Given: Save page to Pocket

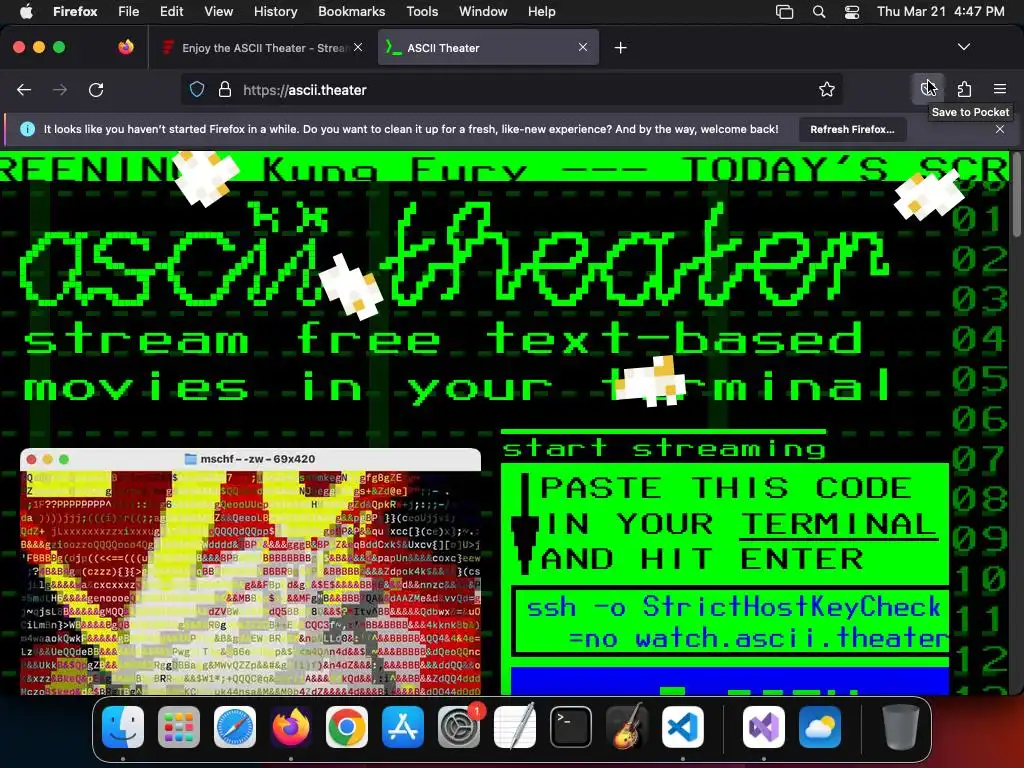Looking at the screenshot, I should [928, 89].
